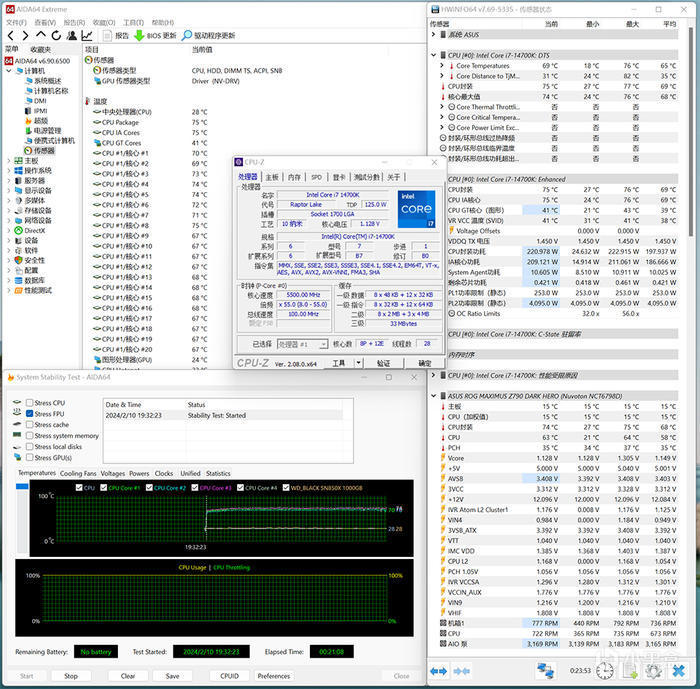The image size is (700, 689).
Task: Click the red X icon in HWiNFO footer
Action: point(681,671)
